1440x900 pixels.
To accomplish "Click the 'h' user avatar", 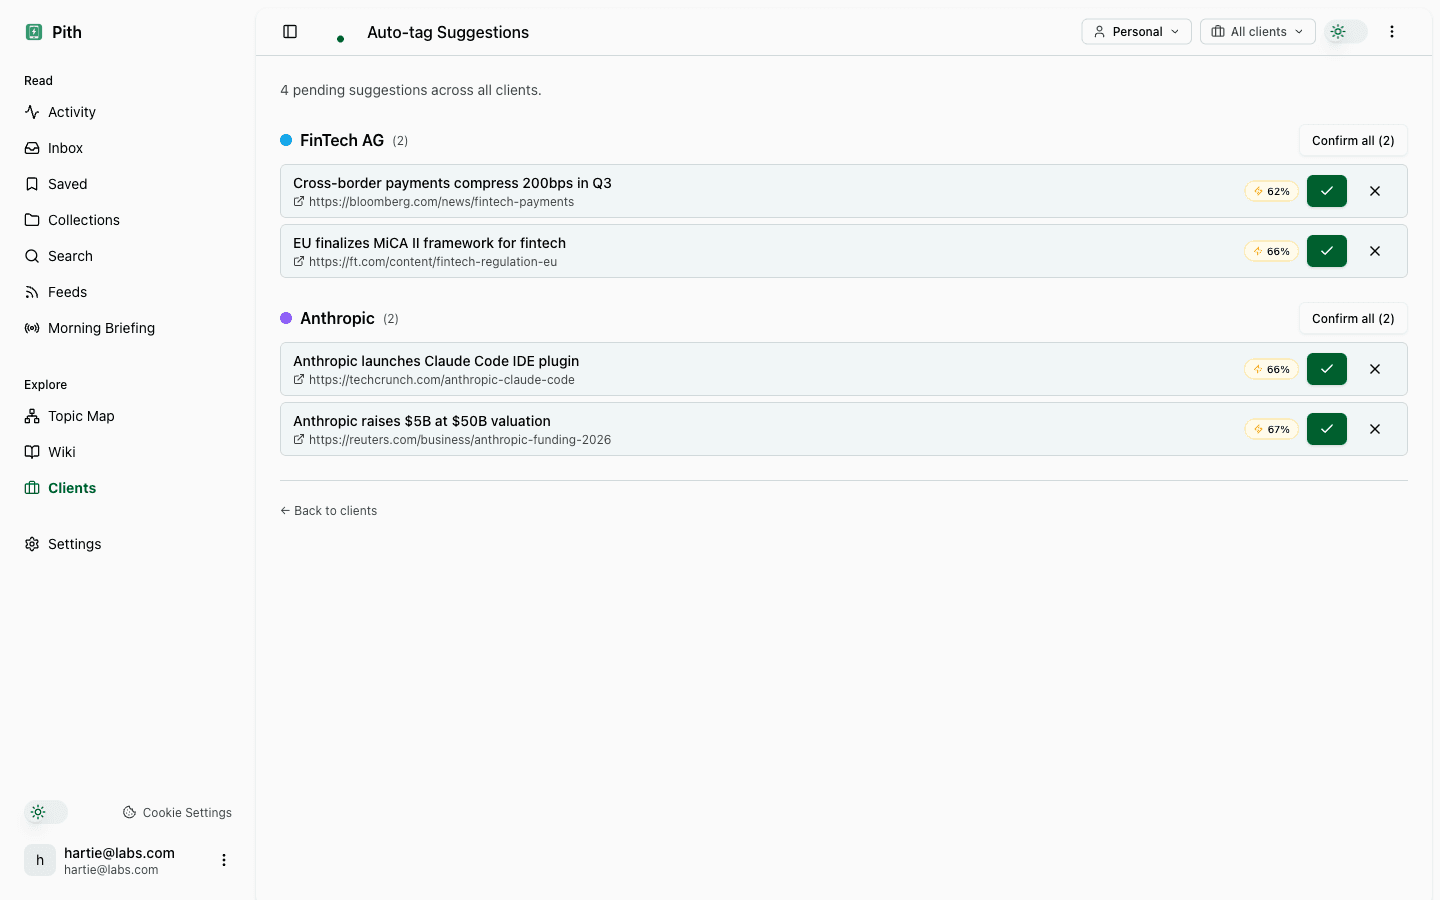I will coord(40,860).
